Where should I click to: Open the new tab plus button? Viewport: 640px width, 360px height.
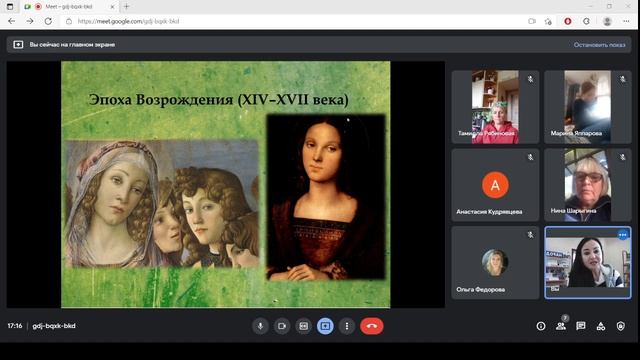coord(127,7)
